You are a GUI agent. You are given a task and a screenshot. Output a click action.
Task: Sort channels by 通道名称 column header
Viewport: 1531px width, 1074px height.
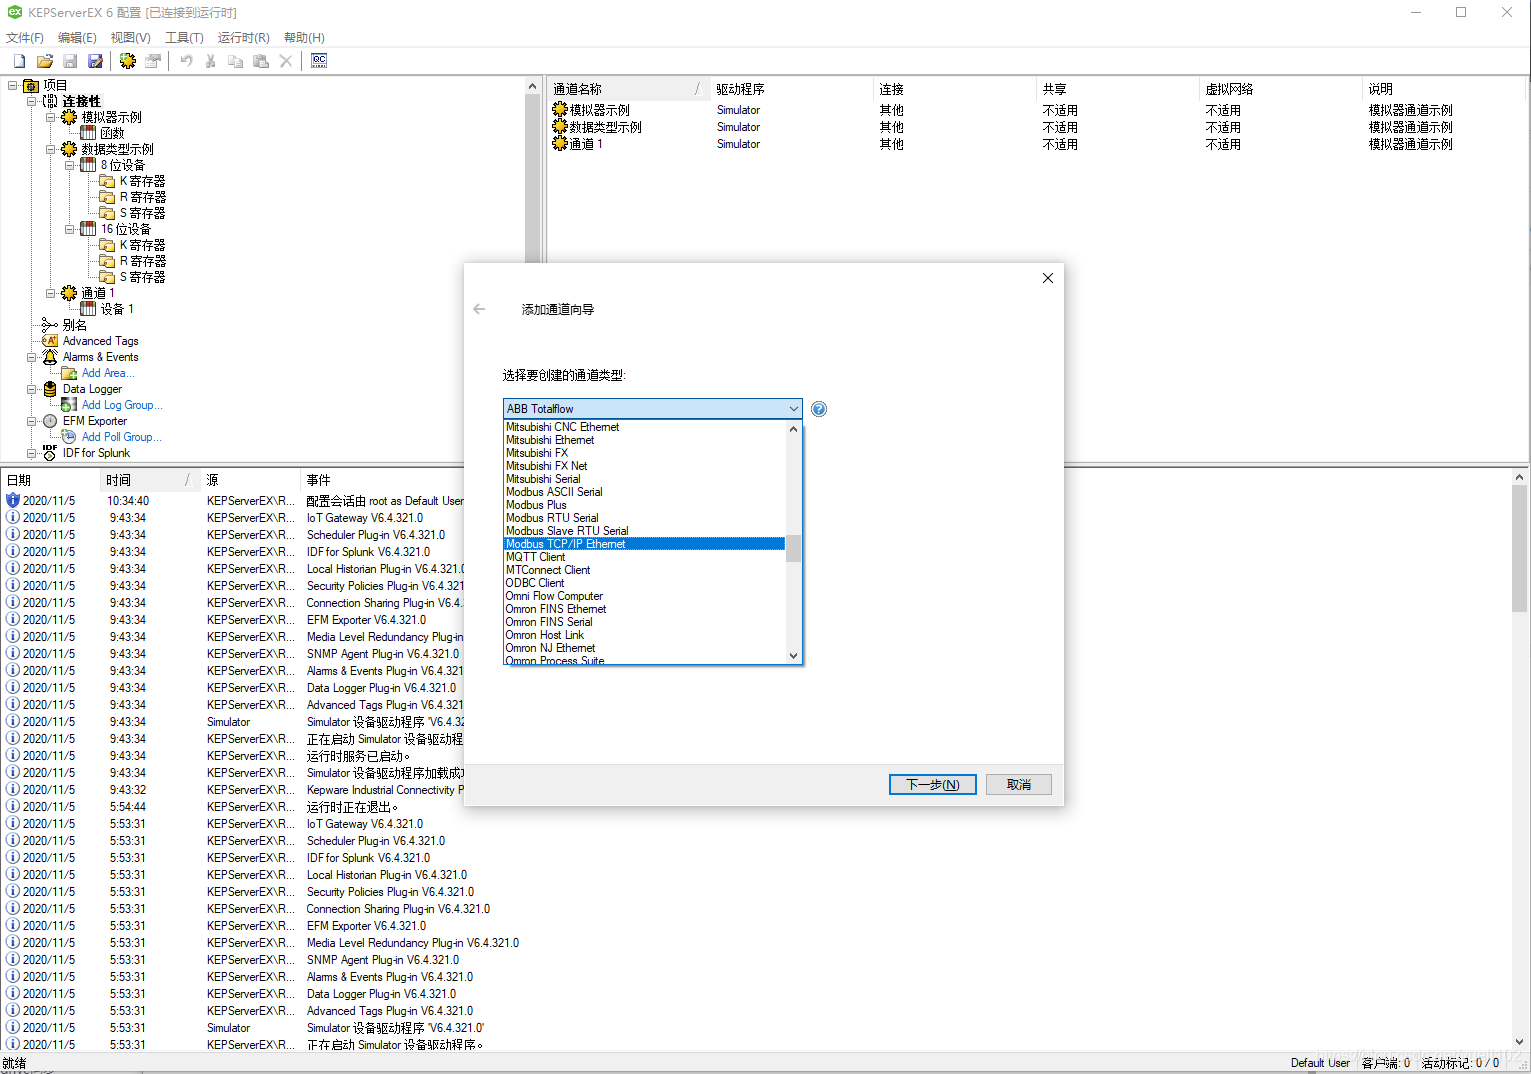[x=628, y=89]
